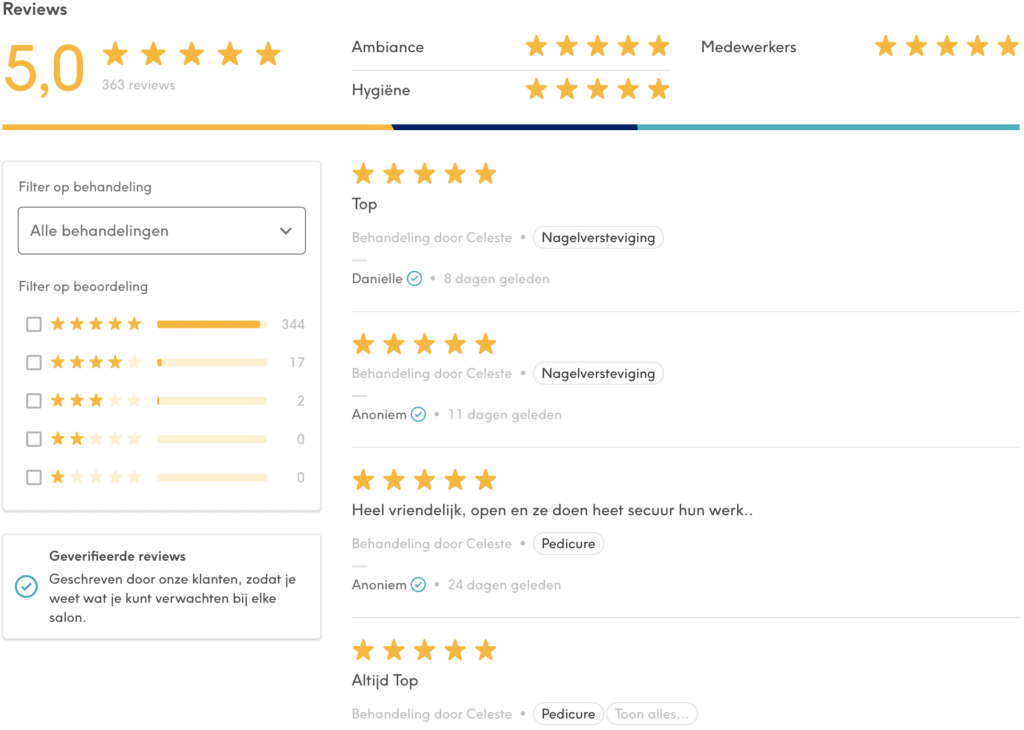
Task: Expand the Toon alles... treatment tag
Action: (x=651, y=714)
